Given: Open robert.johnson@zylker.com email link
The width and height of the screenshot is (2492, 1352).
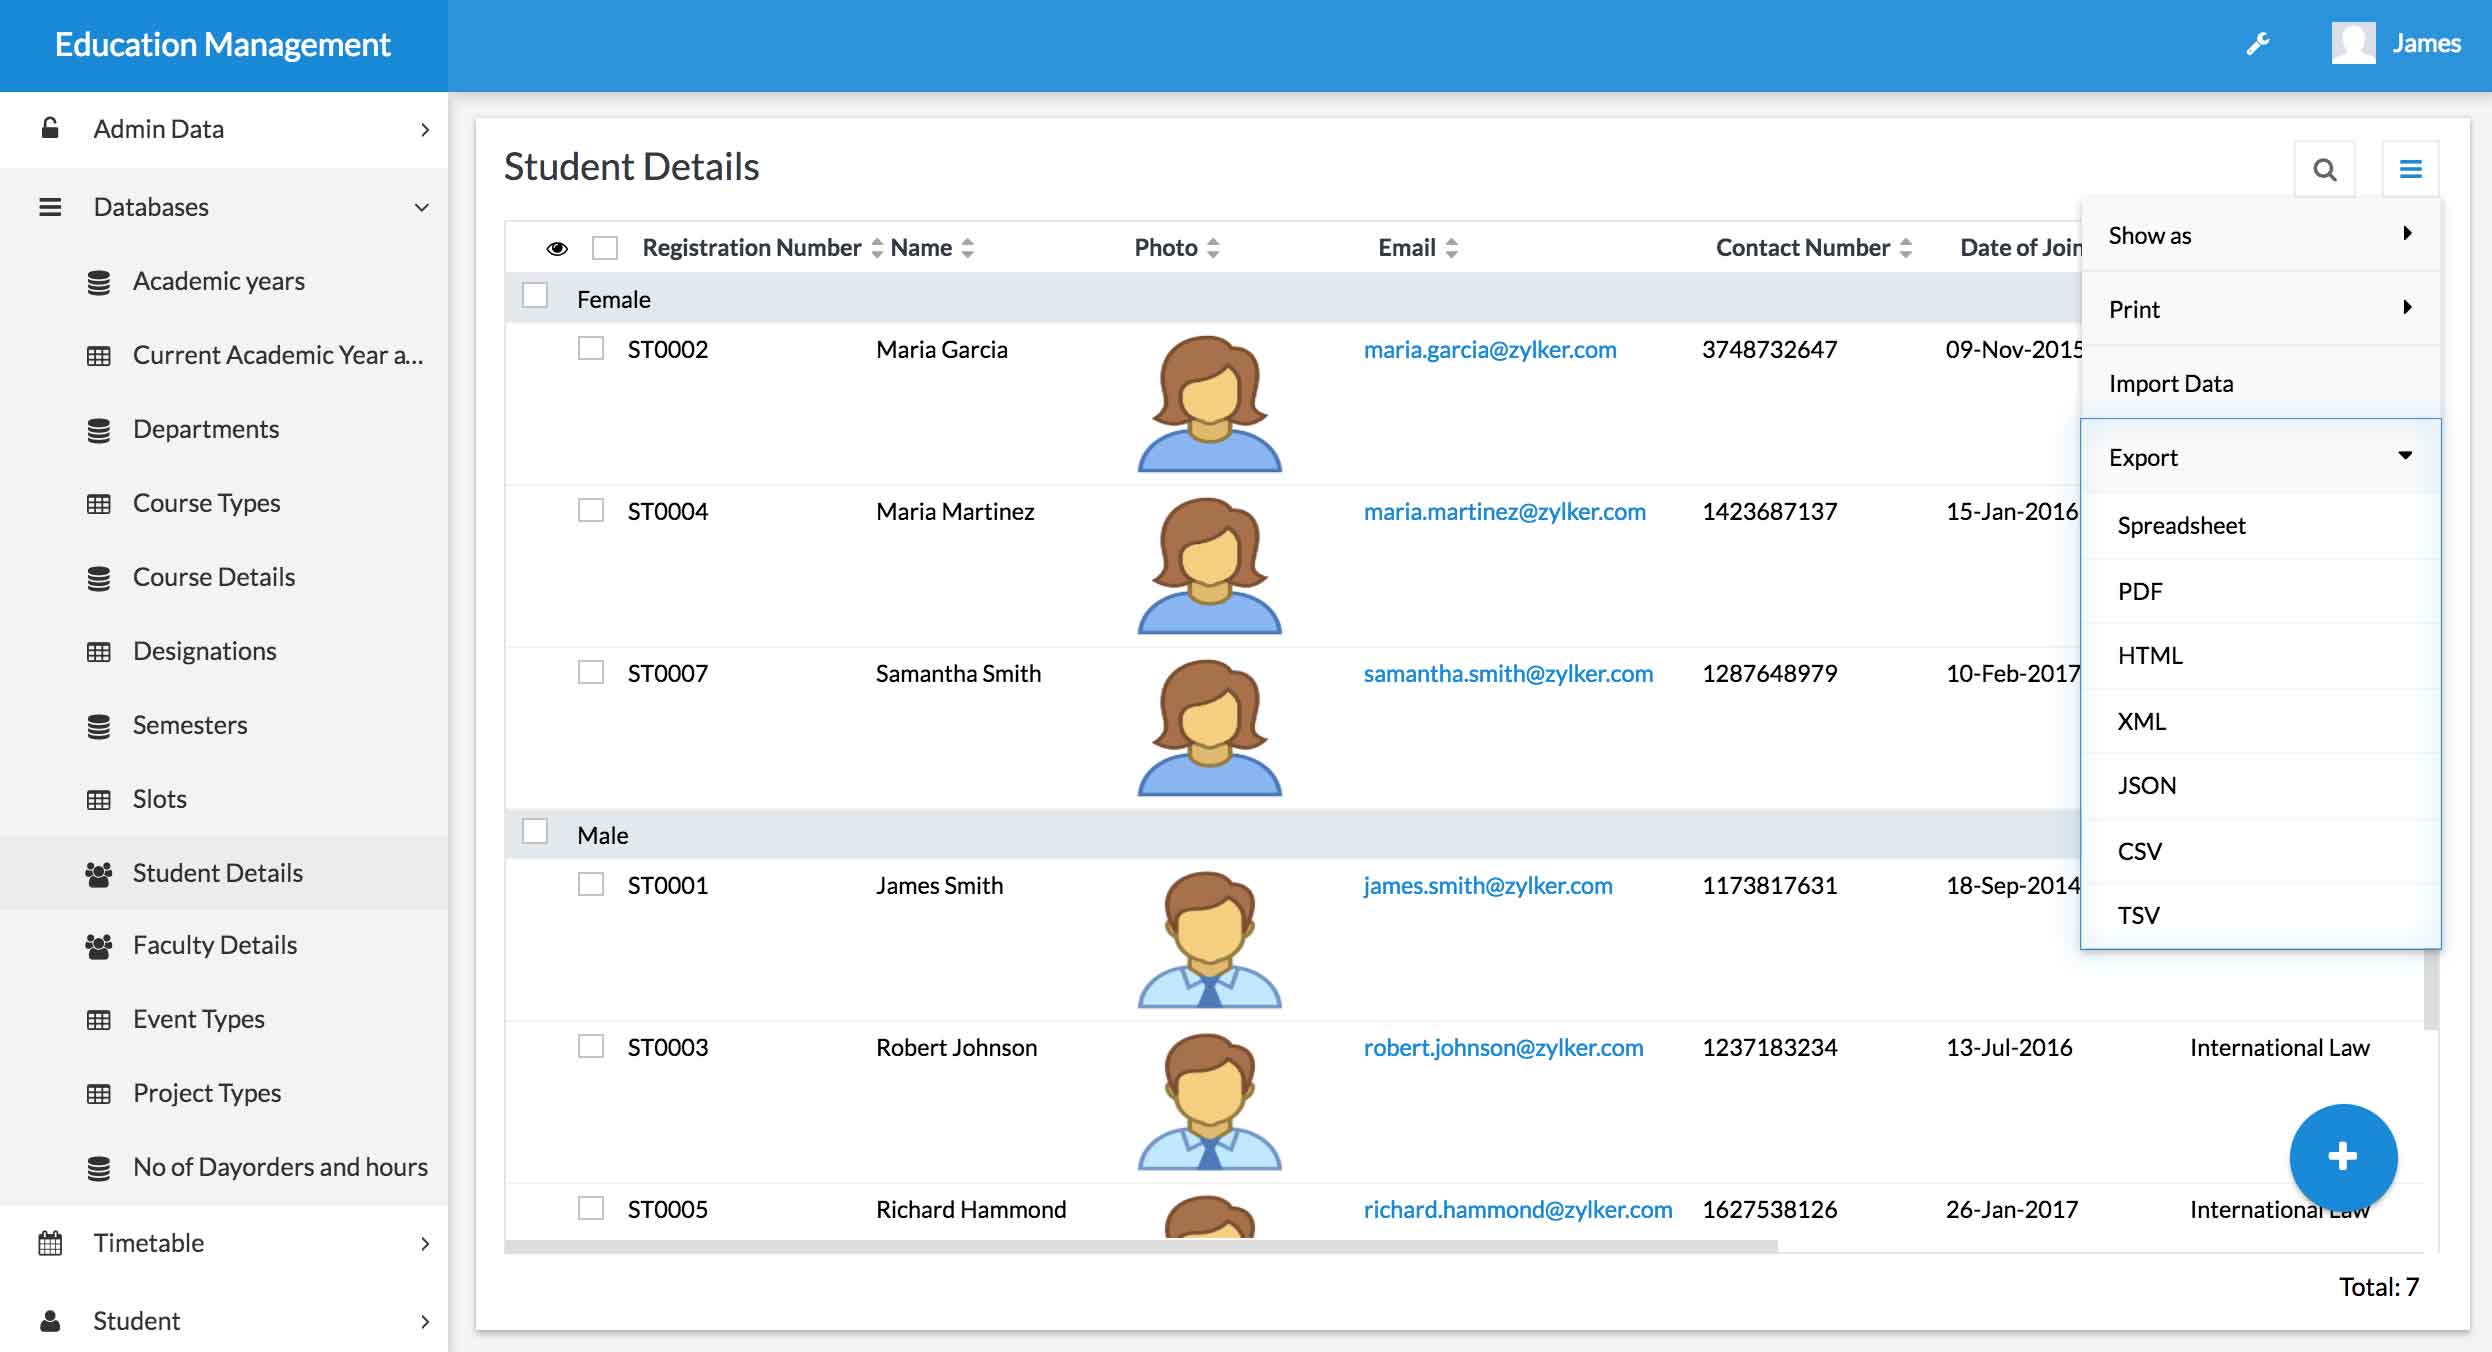Looking at the screenshot, I should pos(1503,1047).
